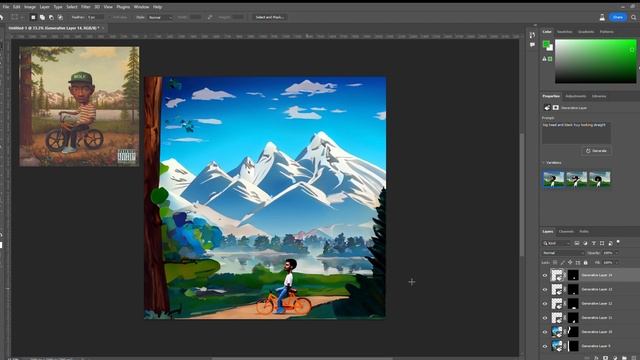Select the Generative Layer 12 mask thumbnail
640x360 pixels.
coord(573,304)
